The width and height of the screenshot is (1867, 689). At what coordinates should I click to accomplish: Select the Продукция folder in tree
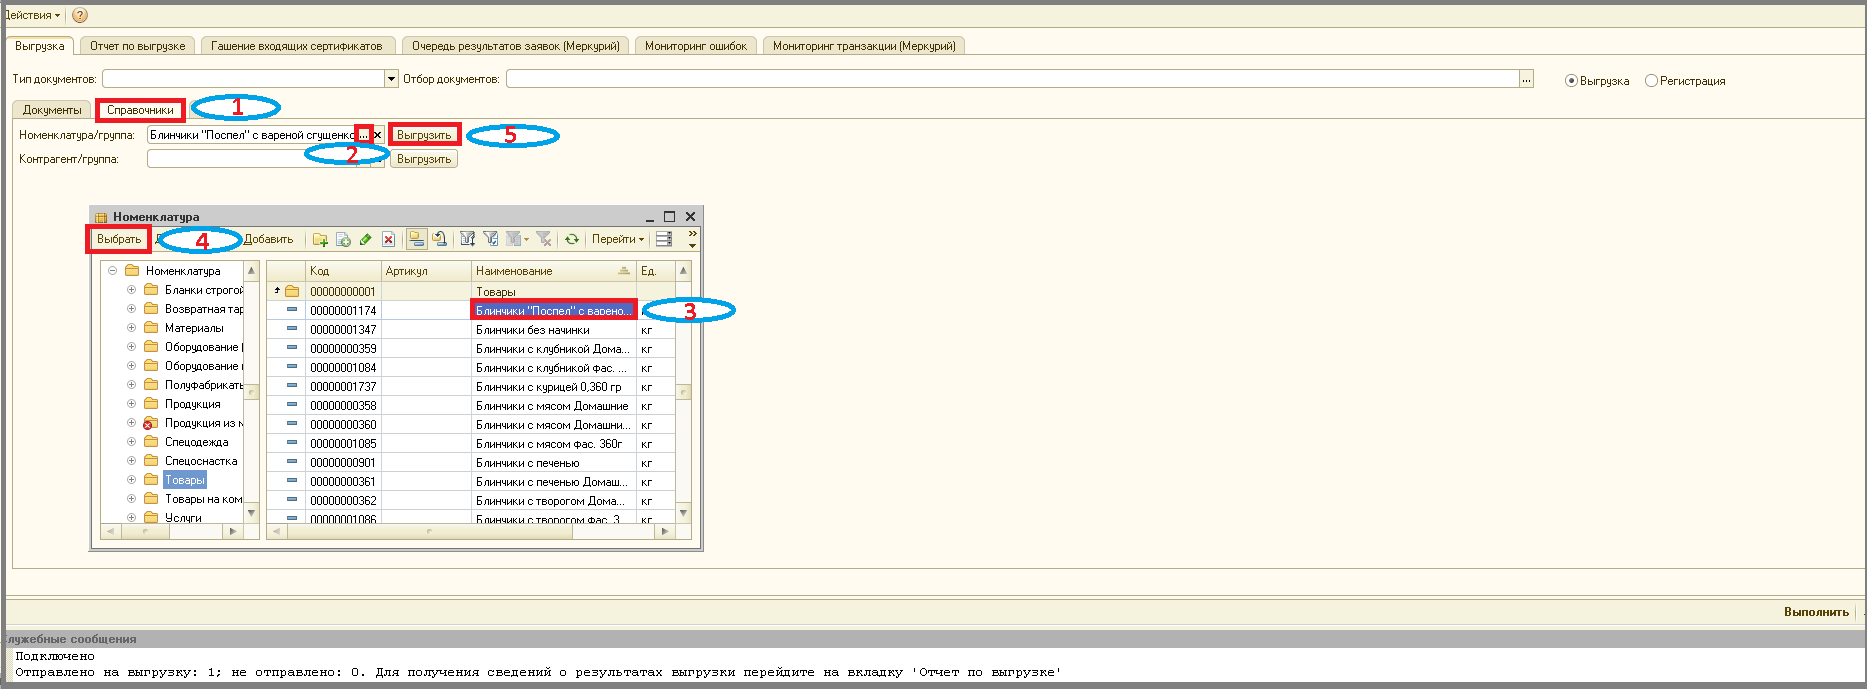[192, 404]
